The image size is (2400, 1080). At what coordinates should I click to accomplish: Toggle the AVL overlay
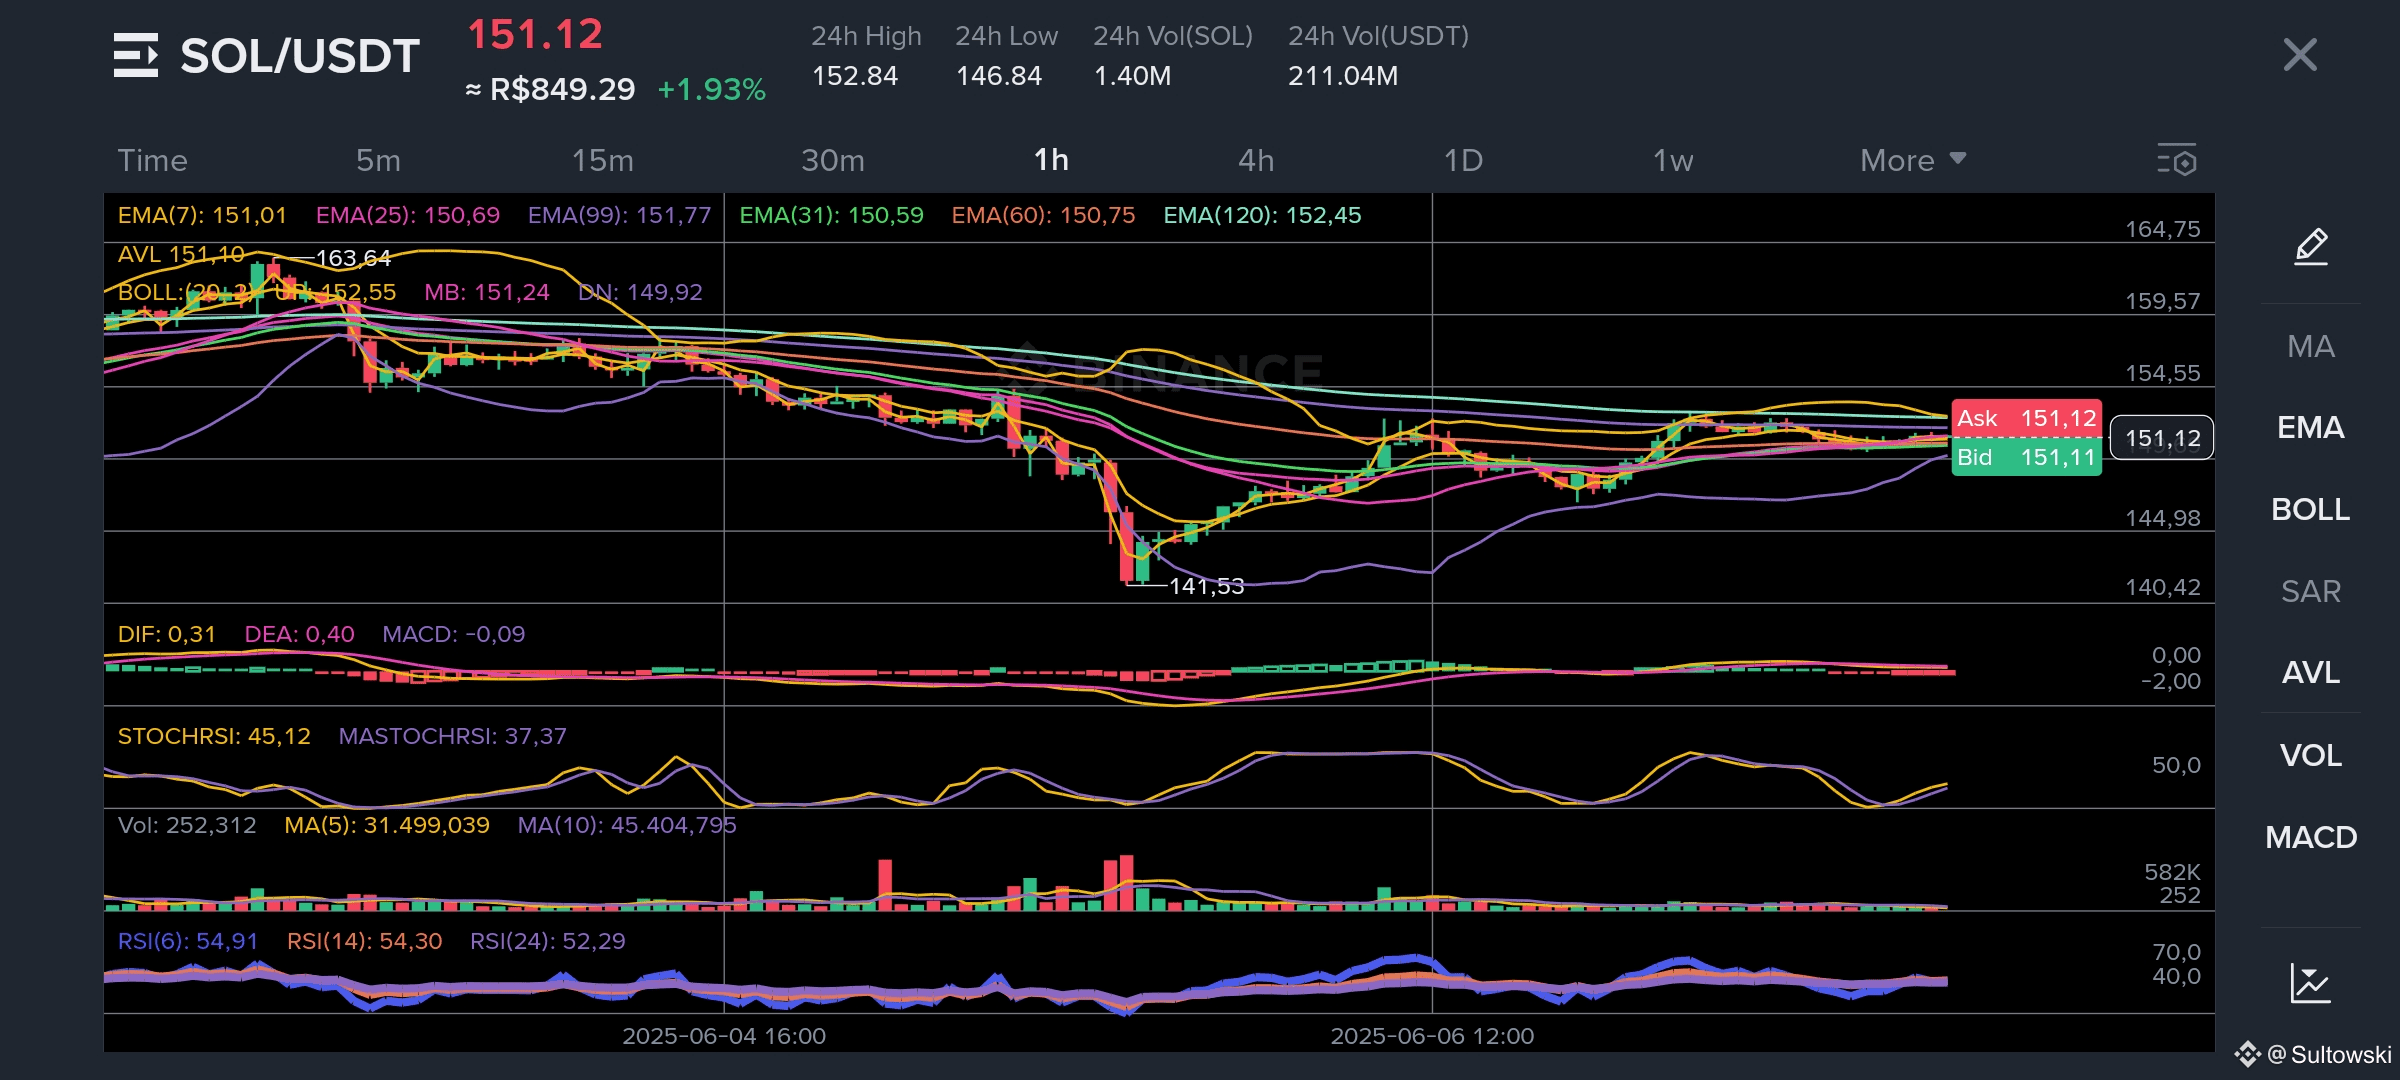(x=2310, y=673)
